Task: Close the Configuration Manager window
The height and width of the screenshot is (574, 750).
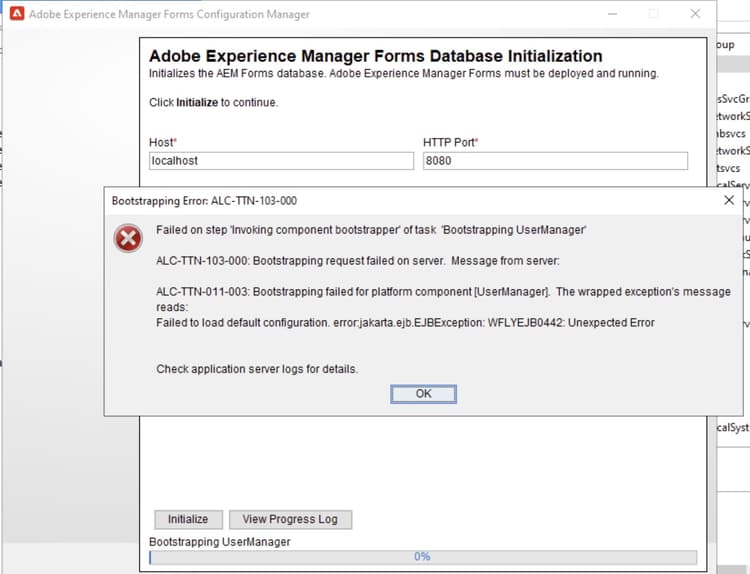Action: click(695, 14)
